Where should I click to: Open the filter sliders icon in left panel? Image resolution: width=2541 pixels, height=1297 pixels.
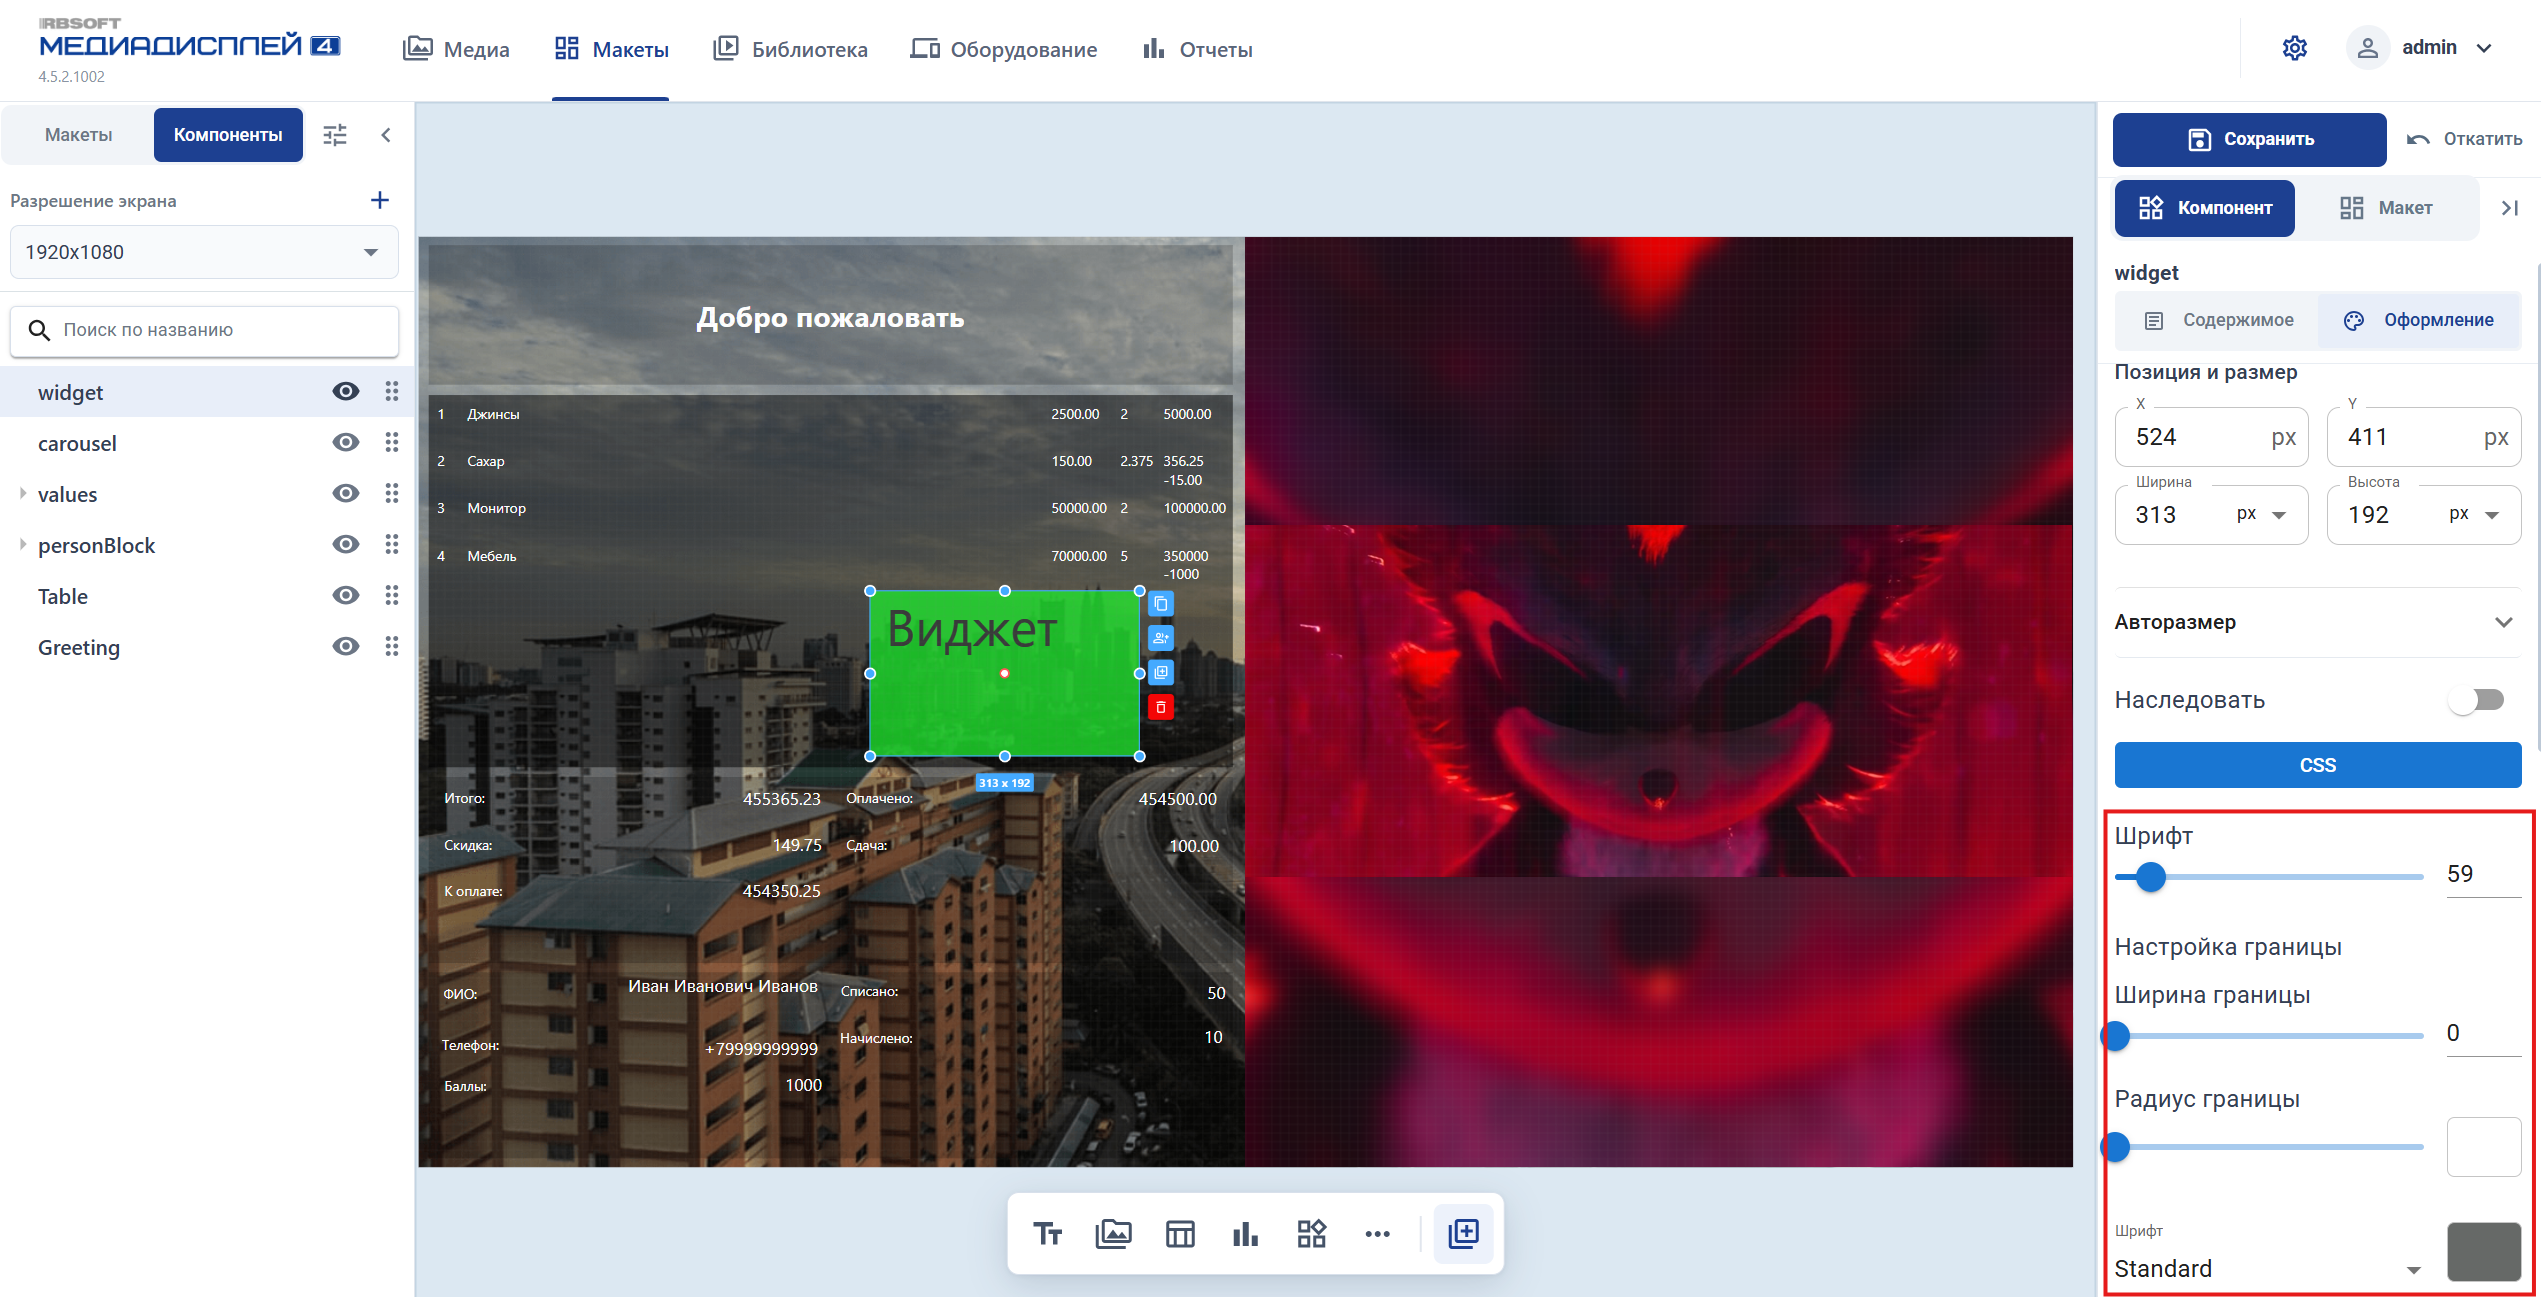click(x=335, y=135)
